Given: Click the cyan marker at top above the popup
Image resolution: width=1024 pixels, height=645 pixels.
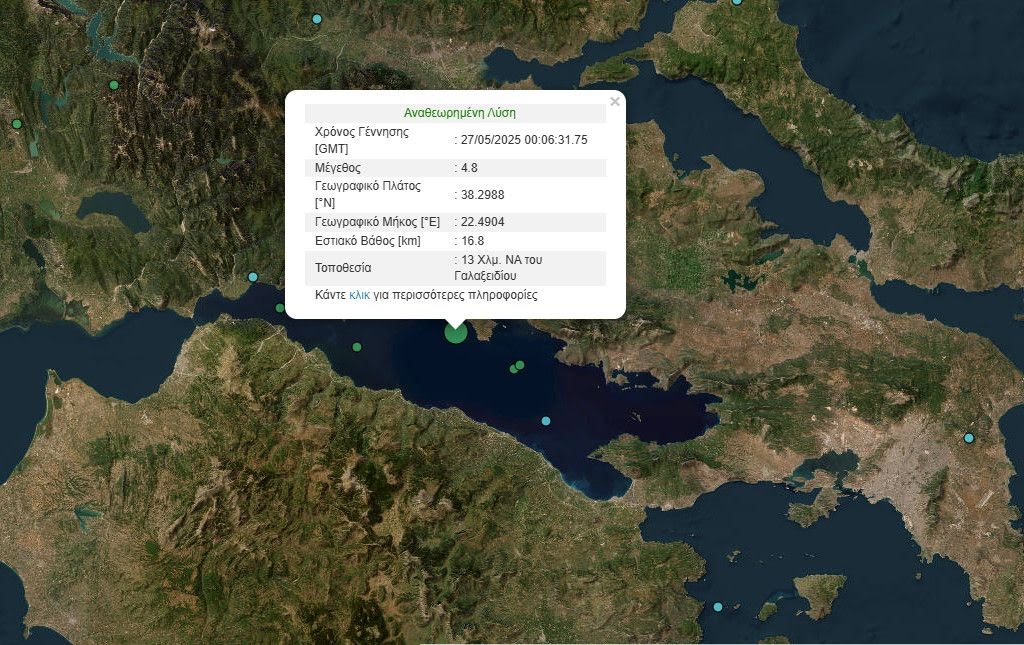Looking at the screenshot, I should coord(317,19).
